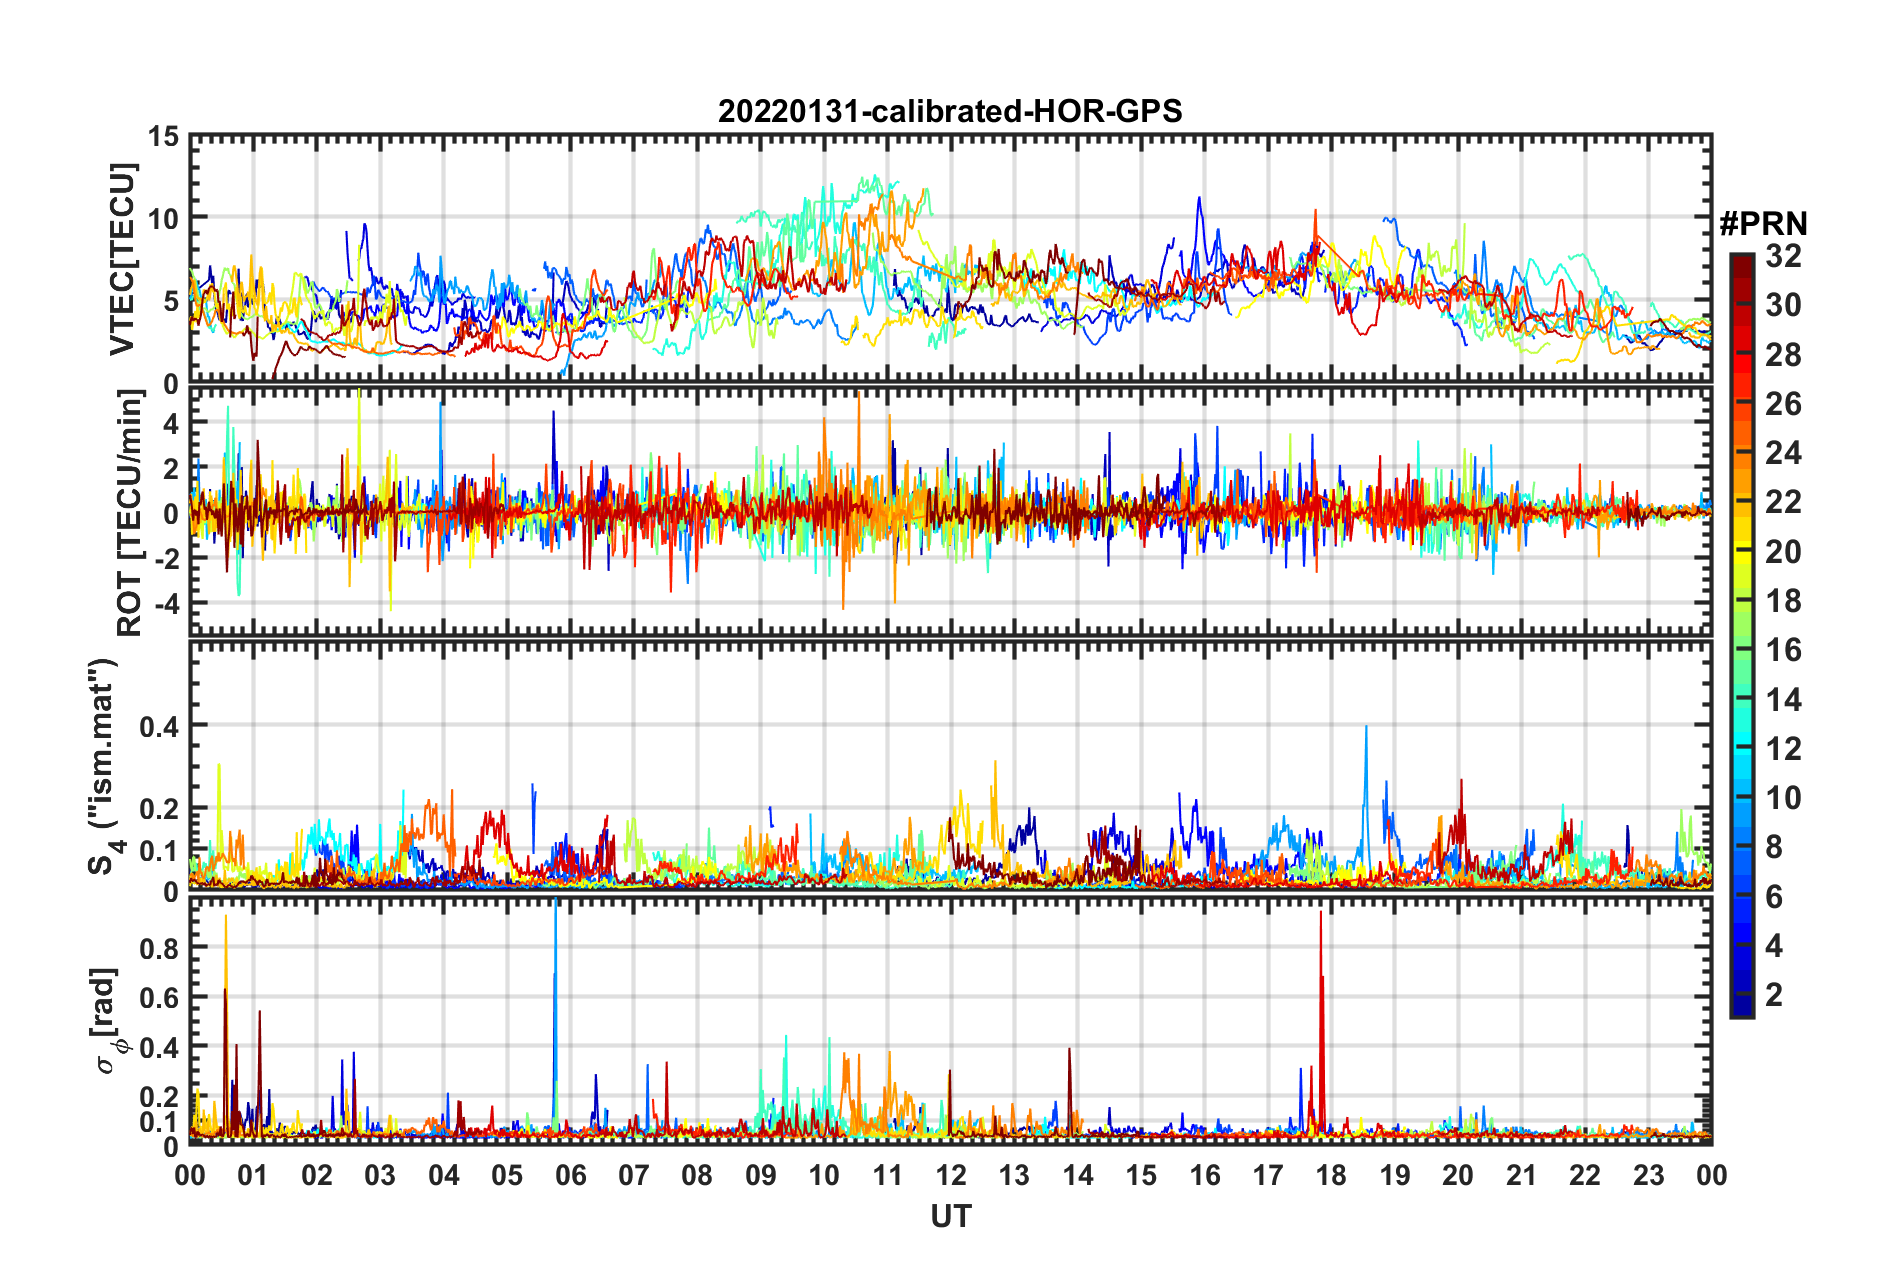Click S4 panel y-axis tick 0.4
This screenshot has width=1902, height=1272.
pos(160,727)
